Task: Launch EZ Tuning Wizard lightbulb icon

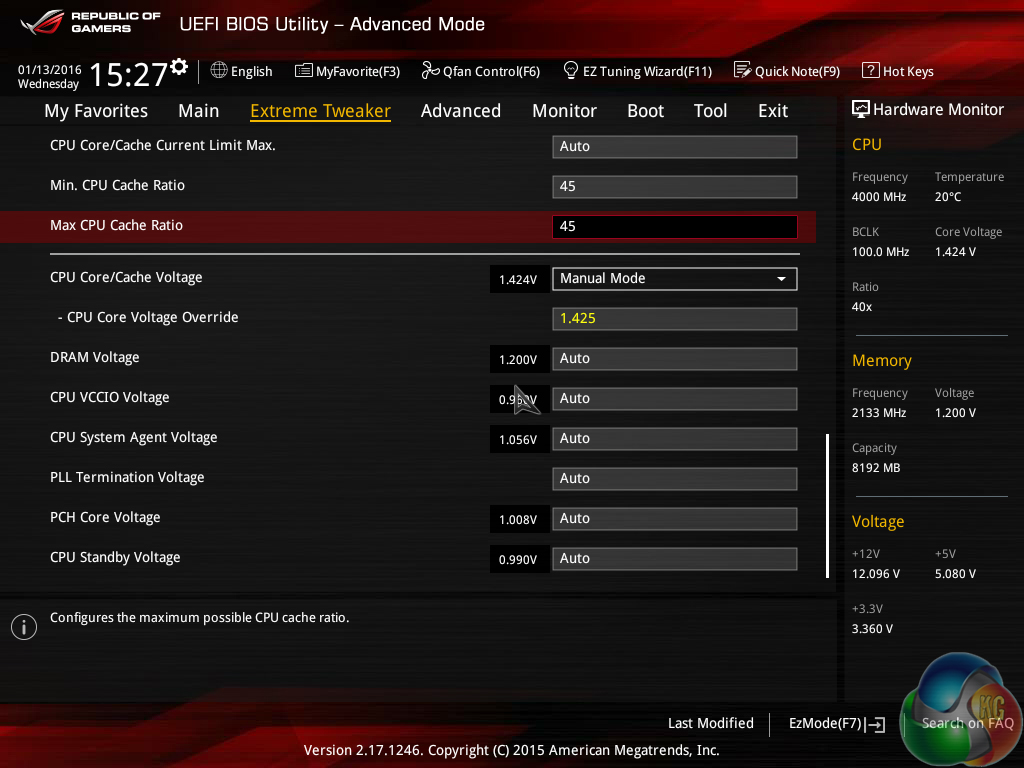Action: tap(571, 70)
